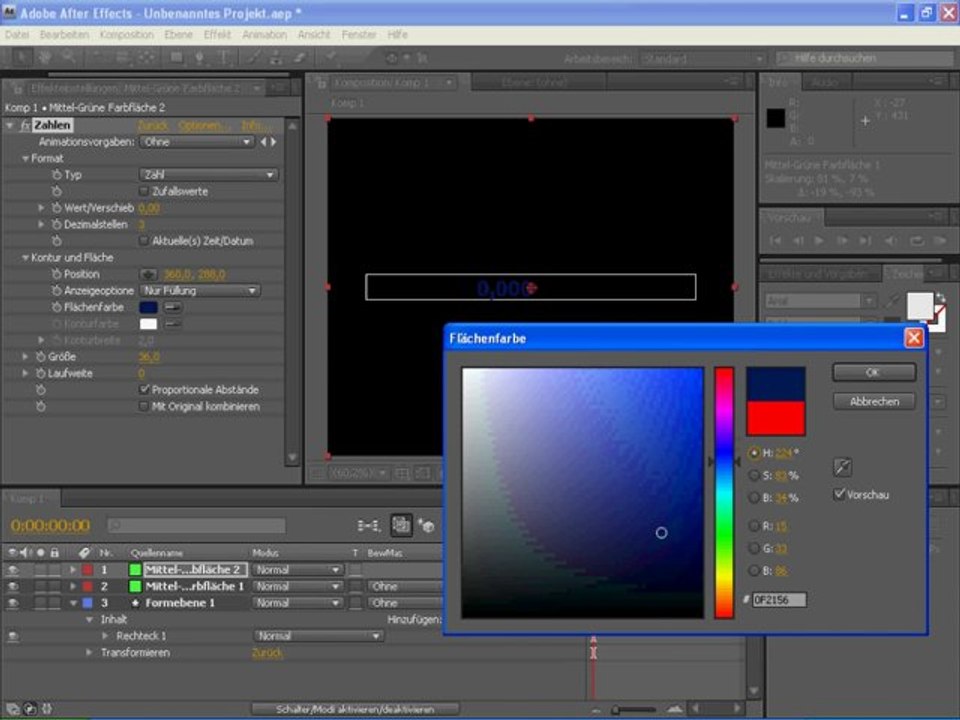Screen dimensions: 960x720
Task: Select the S saturation radio button
Action: tap(754, 475)
